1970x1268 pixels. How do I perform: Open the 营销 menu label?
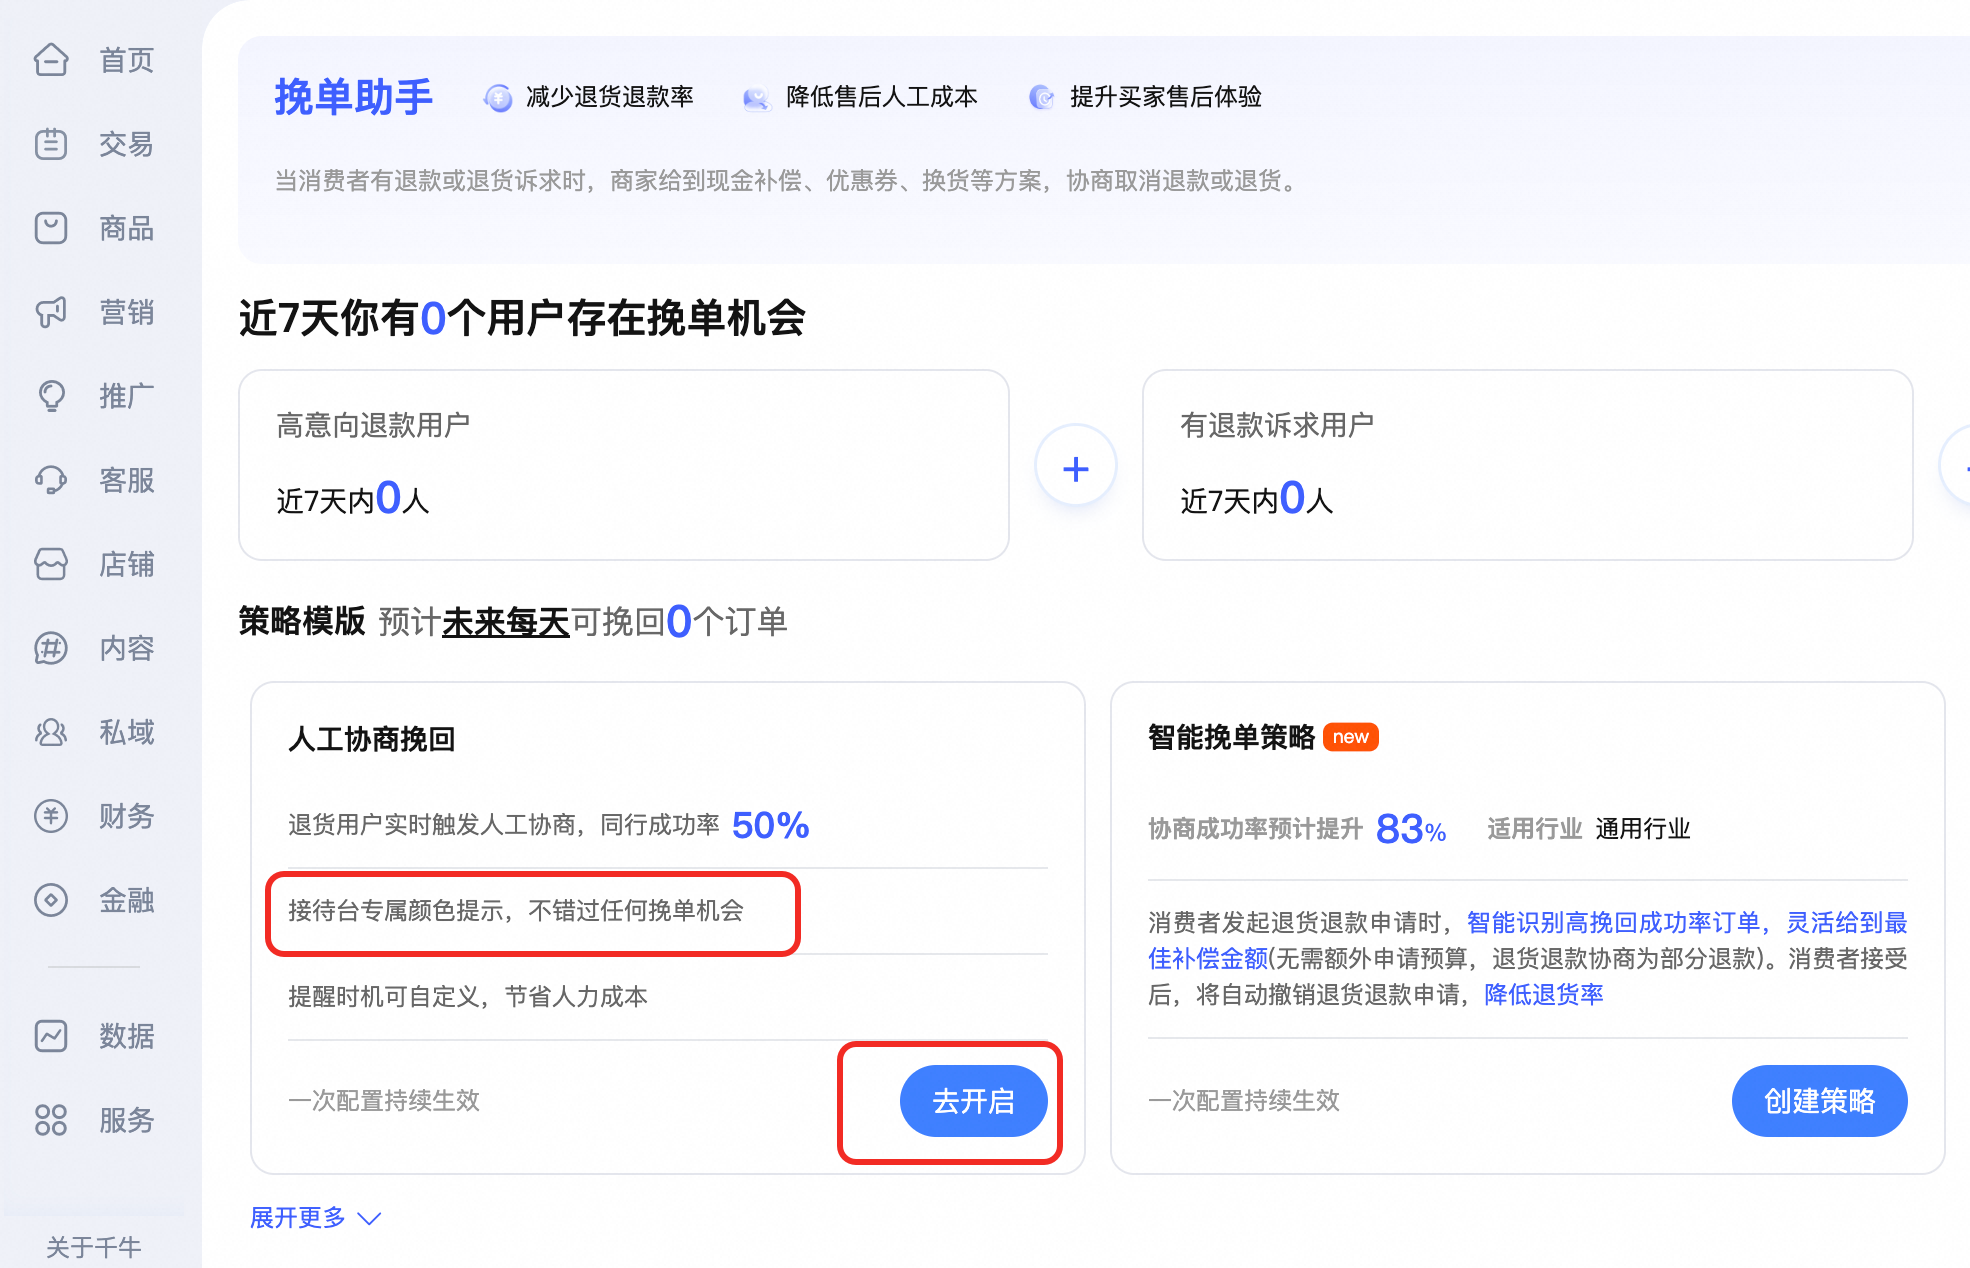pos(127,312)
